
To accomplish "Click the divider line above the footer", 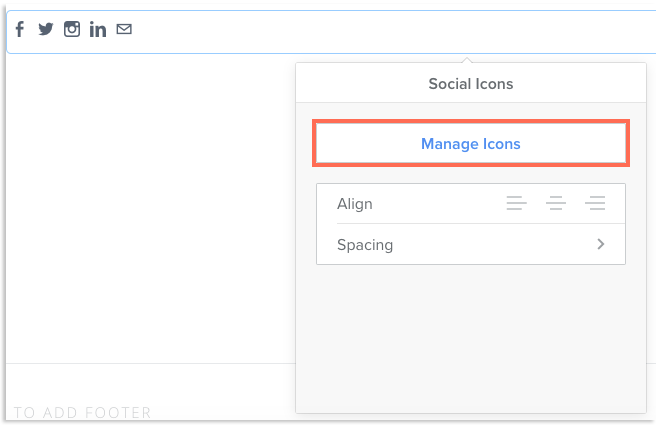I will [150, 363].
